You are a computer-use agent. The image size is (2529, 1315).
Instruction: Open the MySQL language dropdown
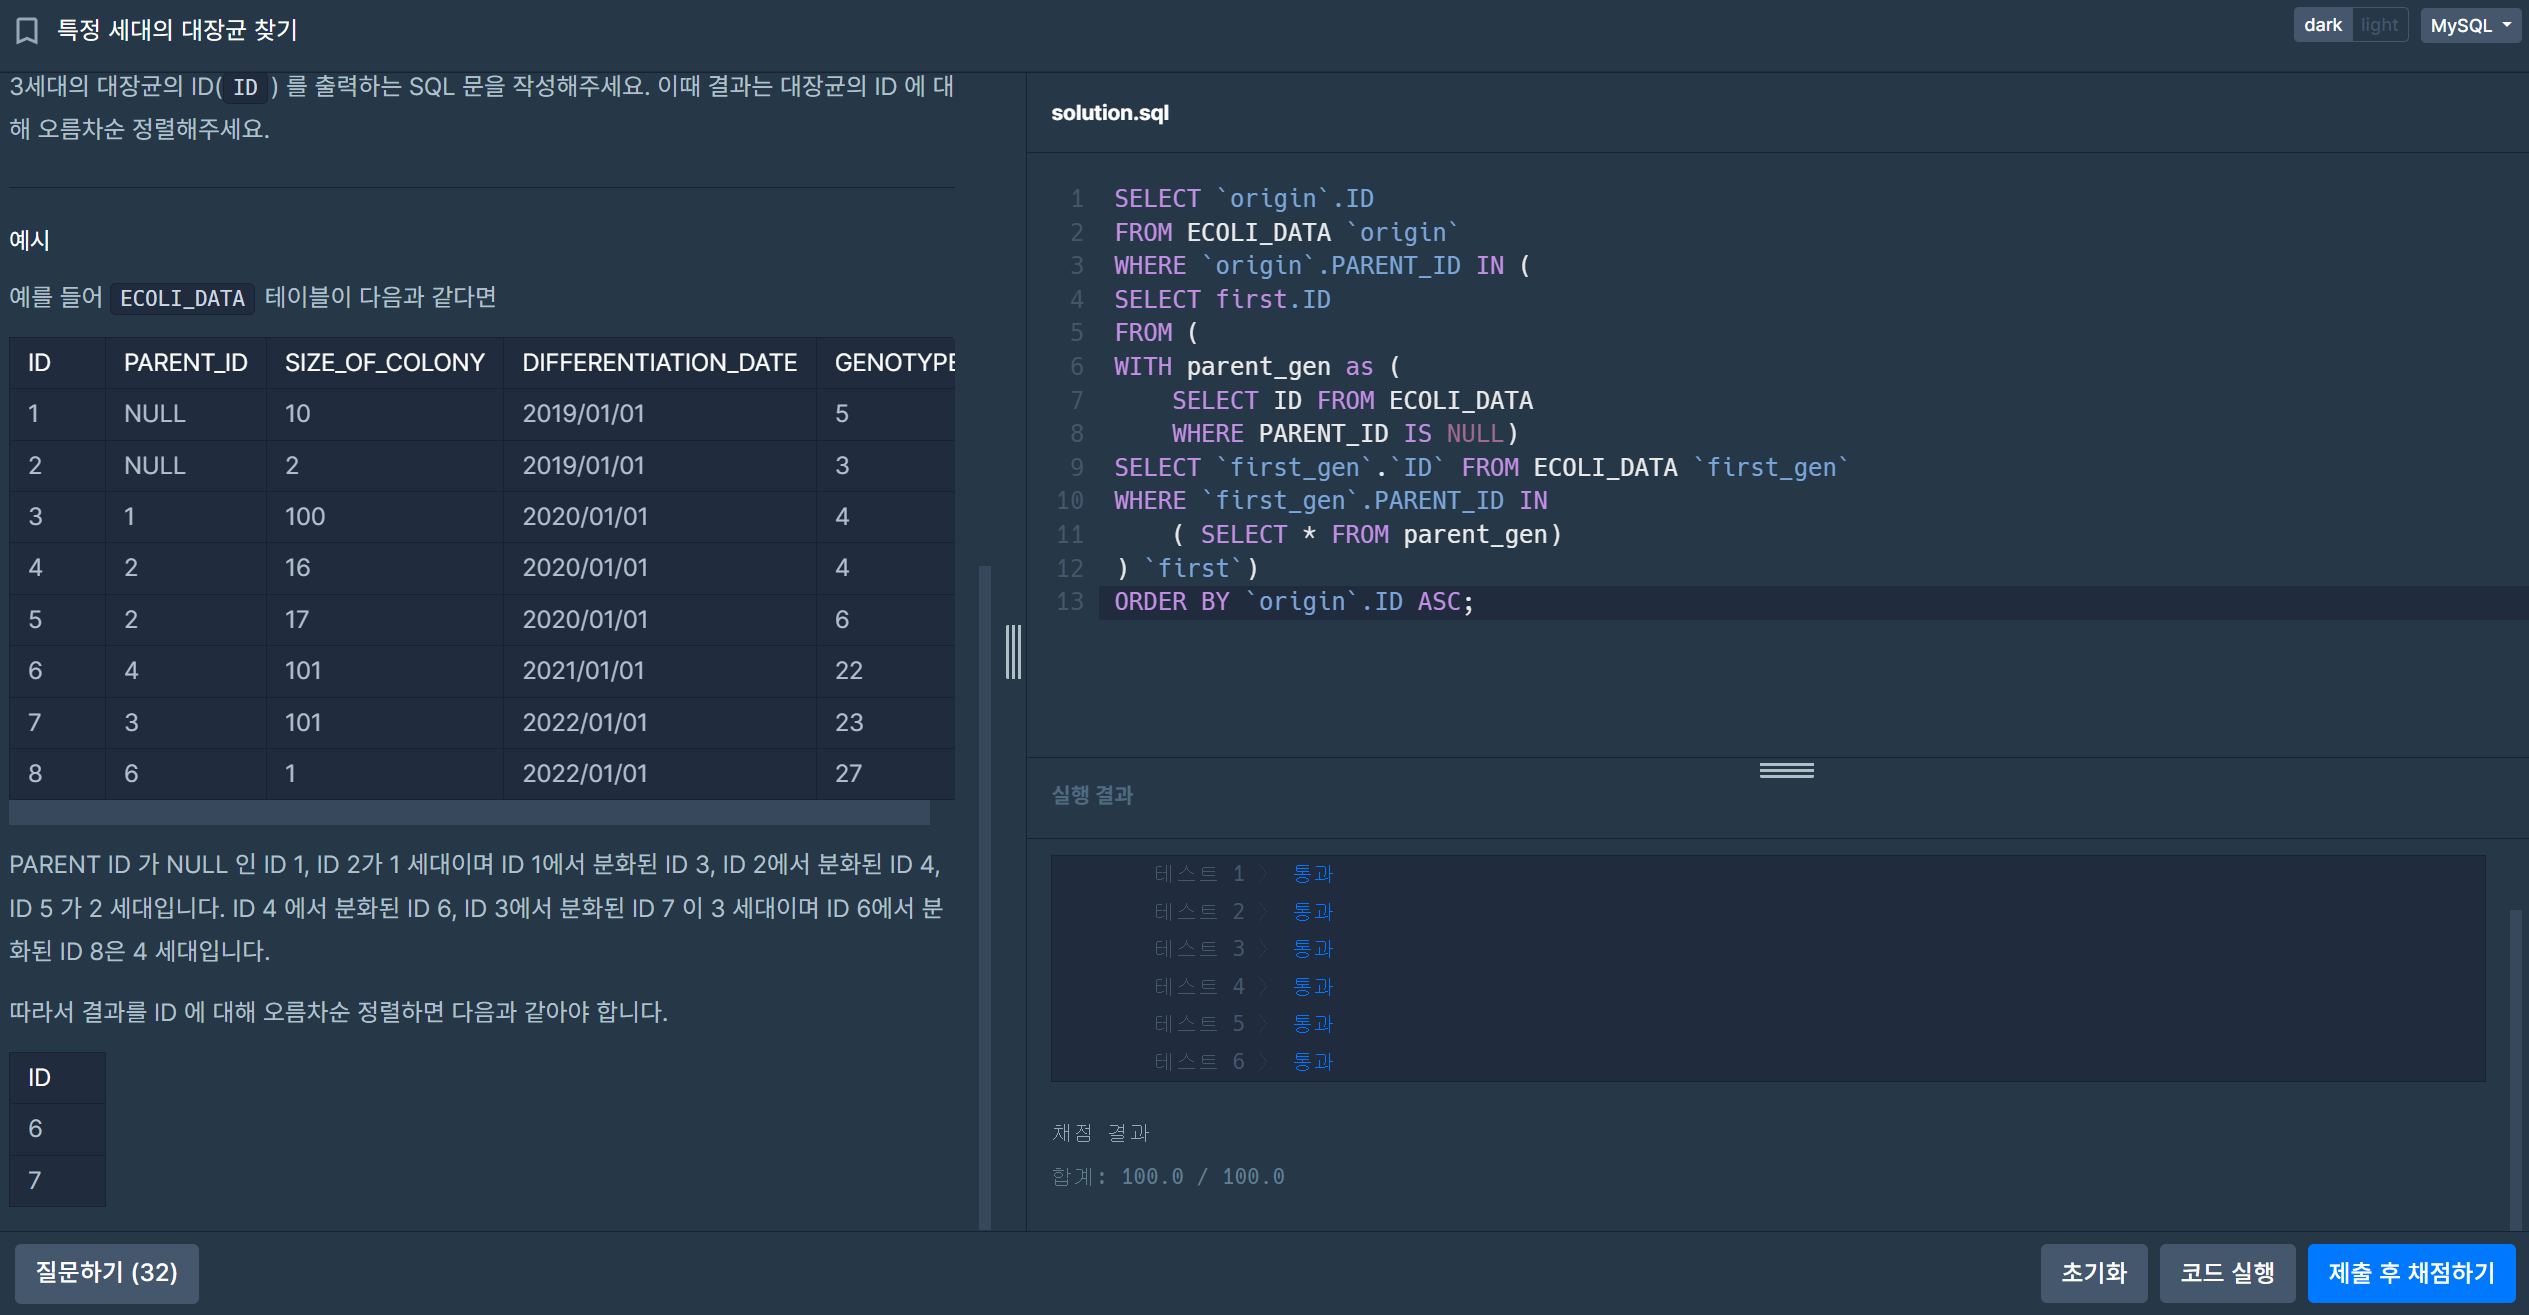tap(2470, 25)
